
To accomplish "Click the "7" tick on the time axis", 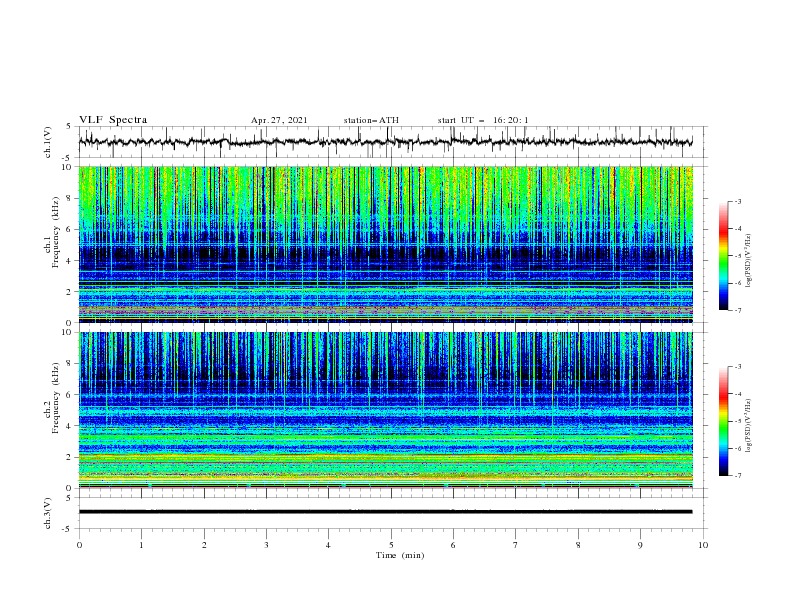I will click(516, 545).
